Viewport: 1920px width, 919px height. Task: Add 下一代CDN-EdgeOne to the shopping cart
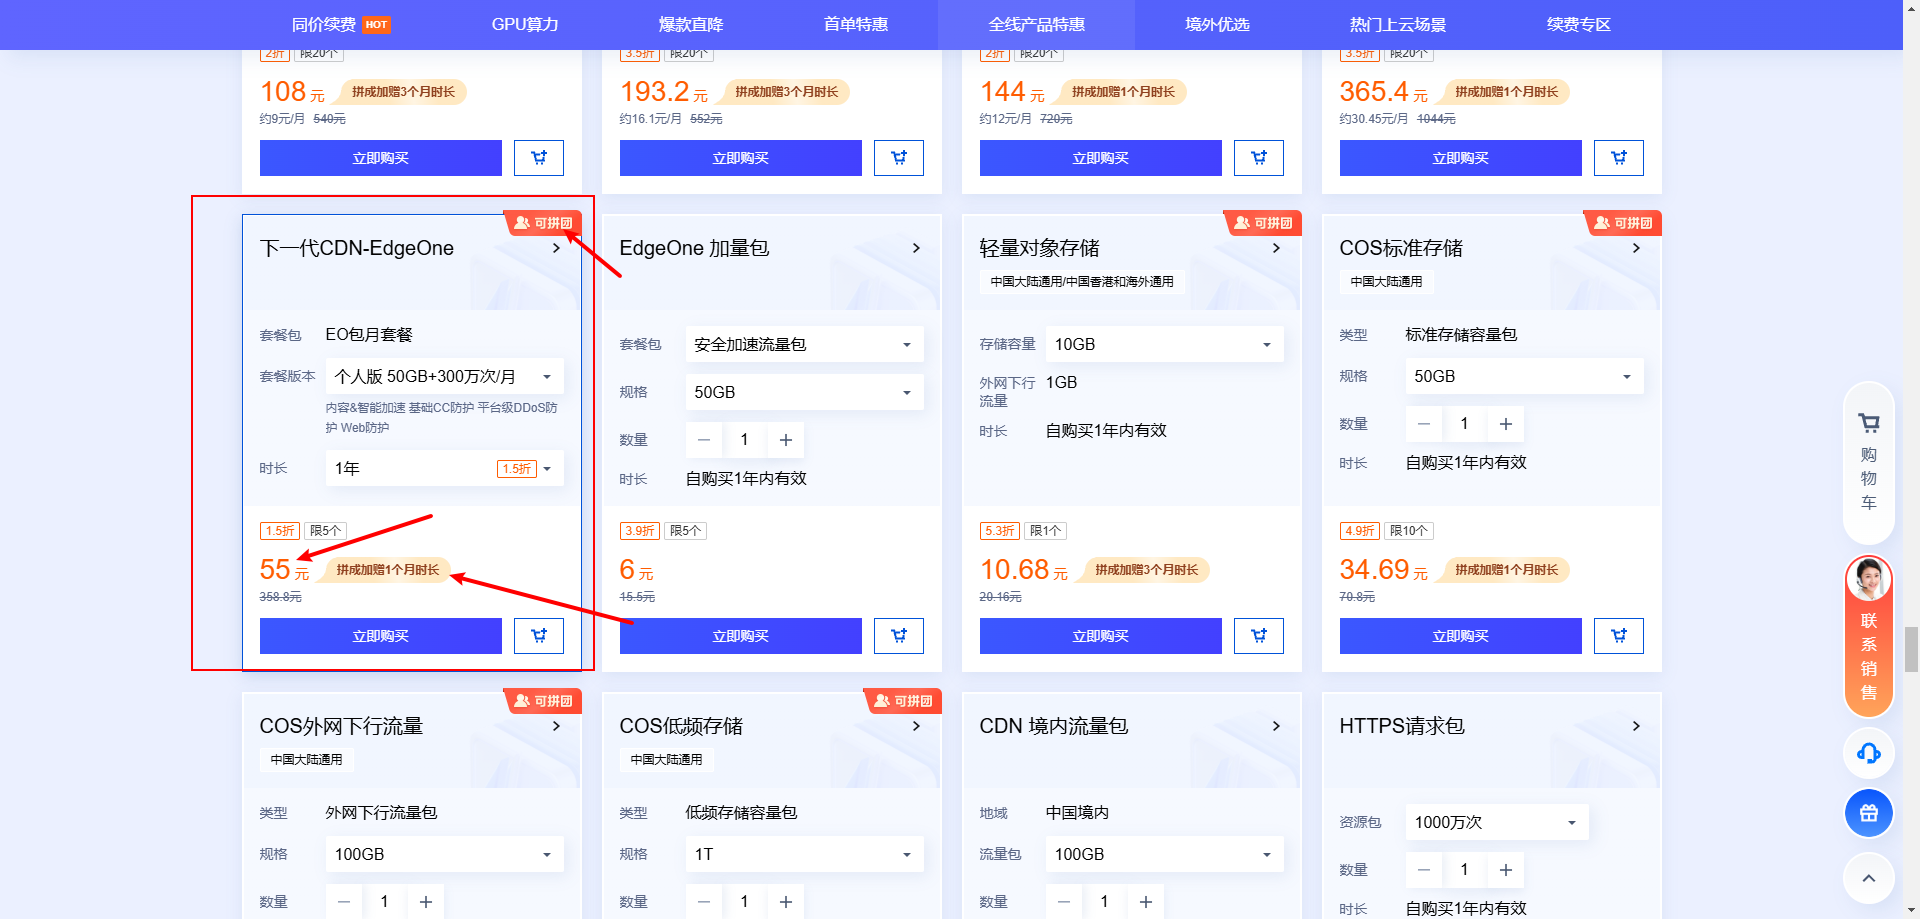tap(539, 636)
